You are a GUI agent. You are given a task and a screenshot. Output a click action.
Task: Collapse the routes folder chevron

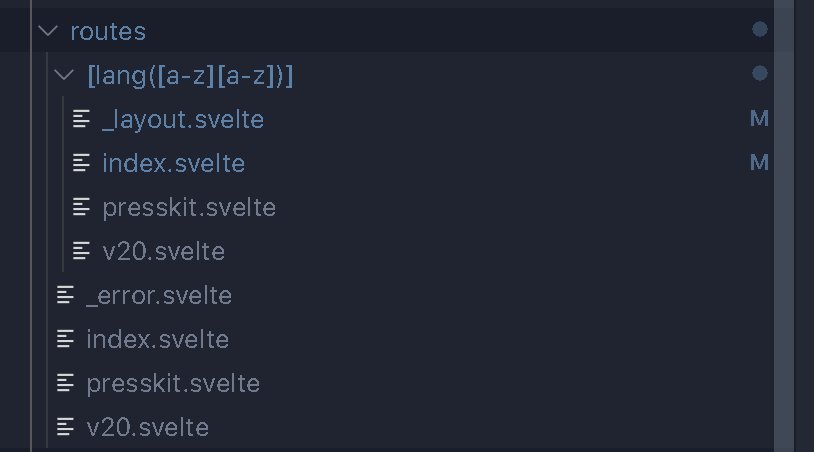pos(48,31)
